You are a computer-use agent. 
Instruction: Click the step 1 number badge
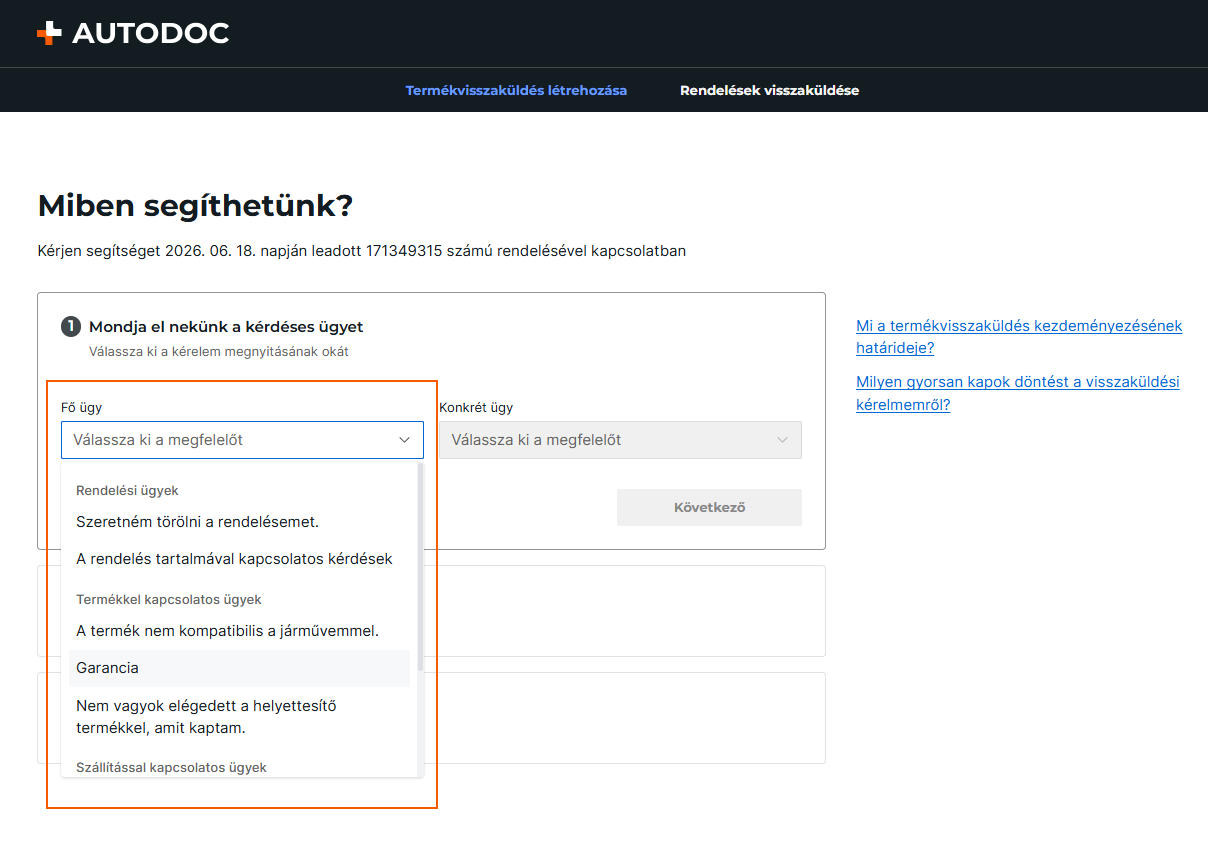tap(70, 326)
